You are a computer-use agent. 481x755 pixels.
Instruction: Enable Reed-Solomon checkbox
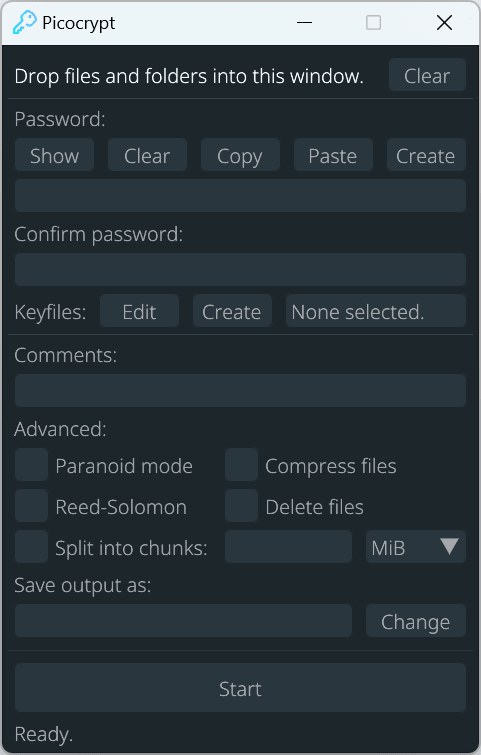[x=31, y=506]
